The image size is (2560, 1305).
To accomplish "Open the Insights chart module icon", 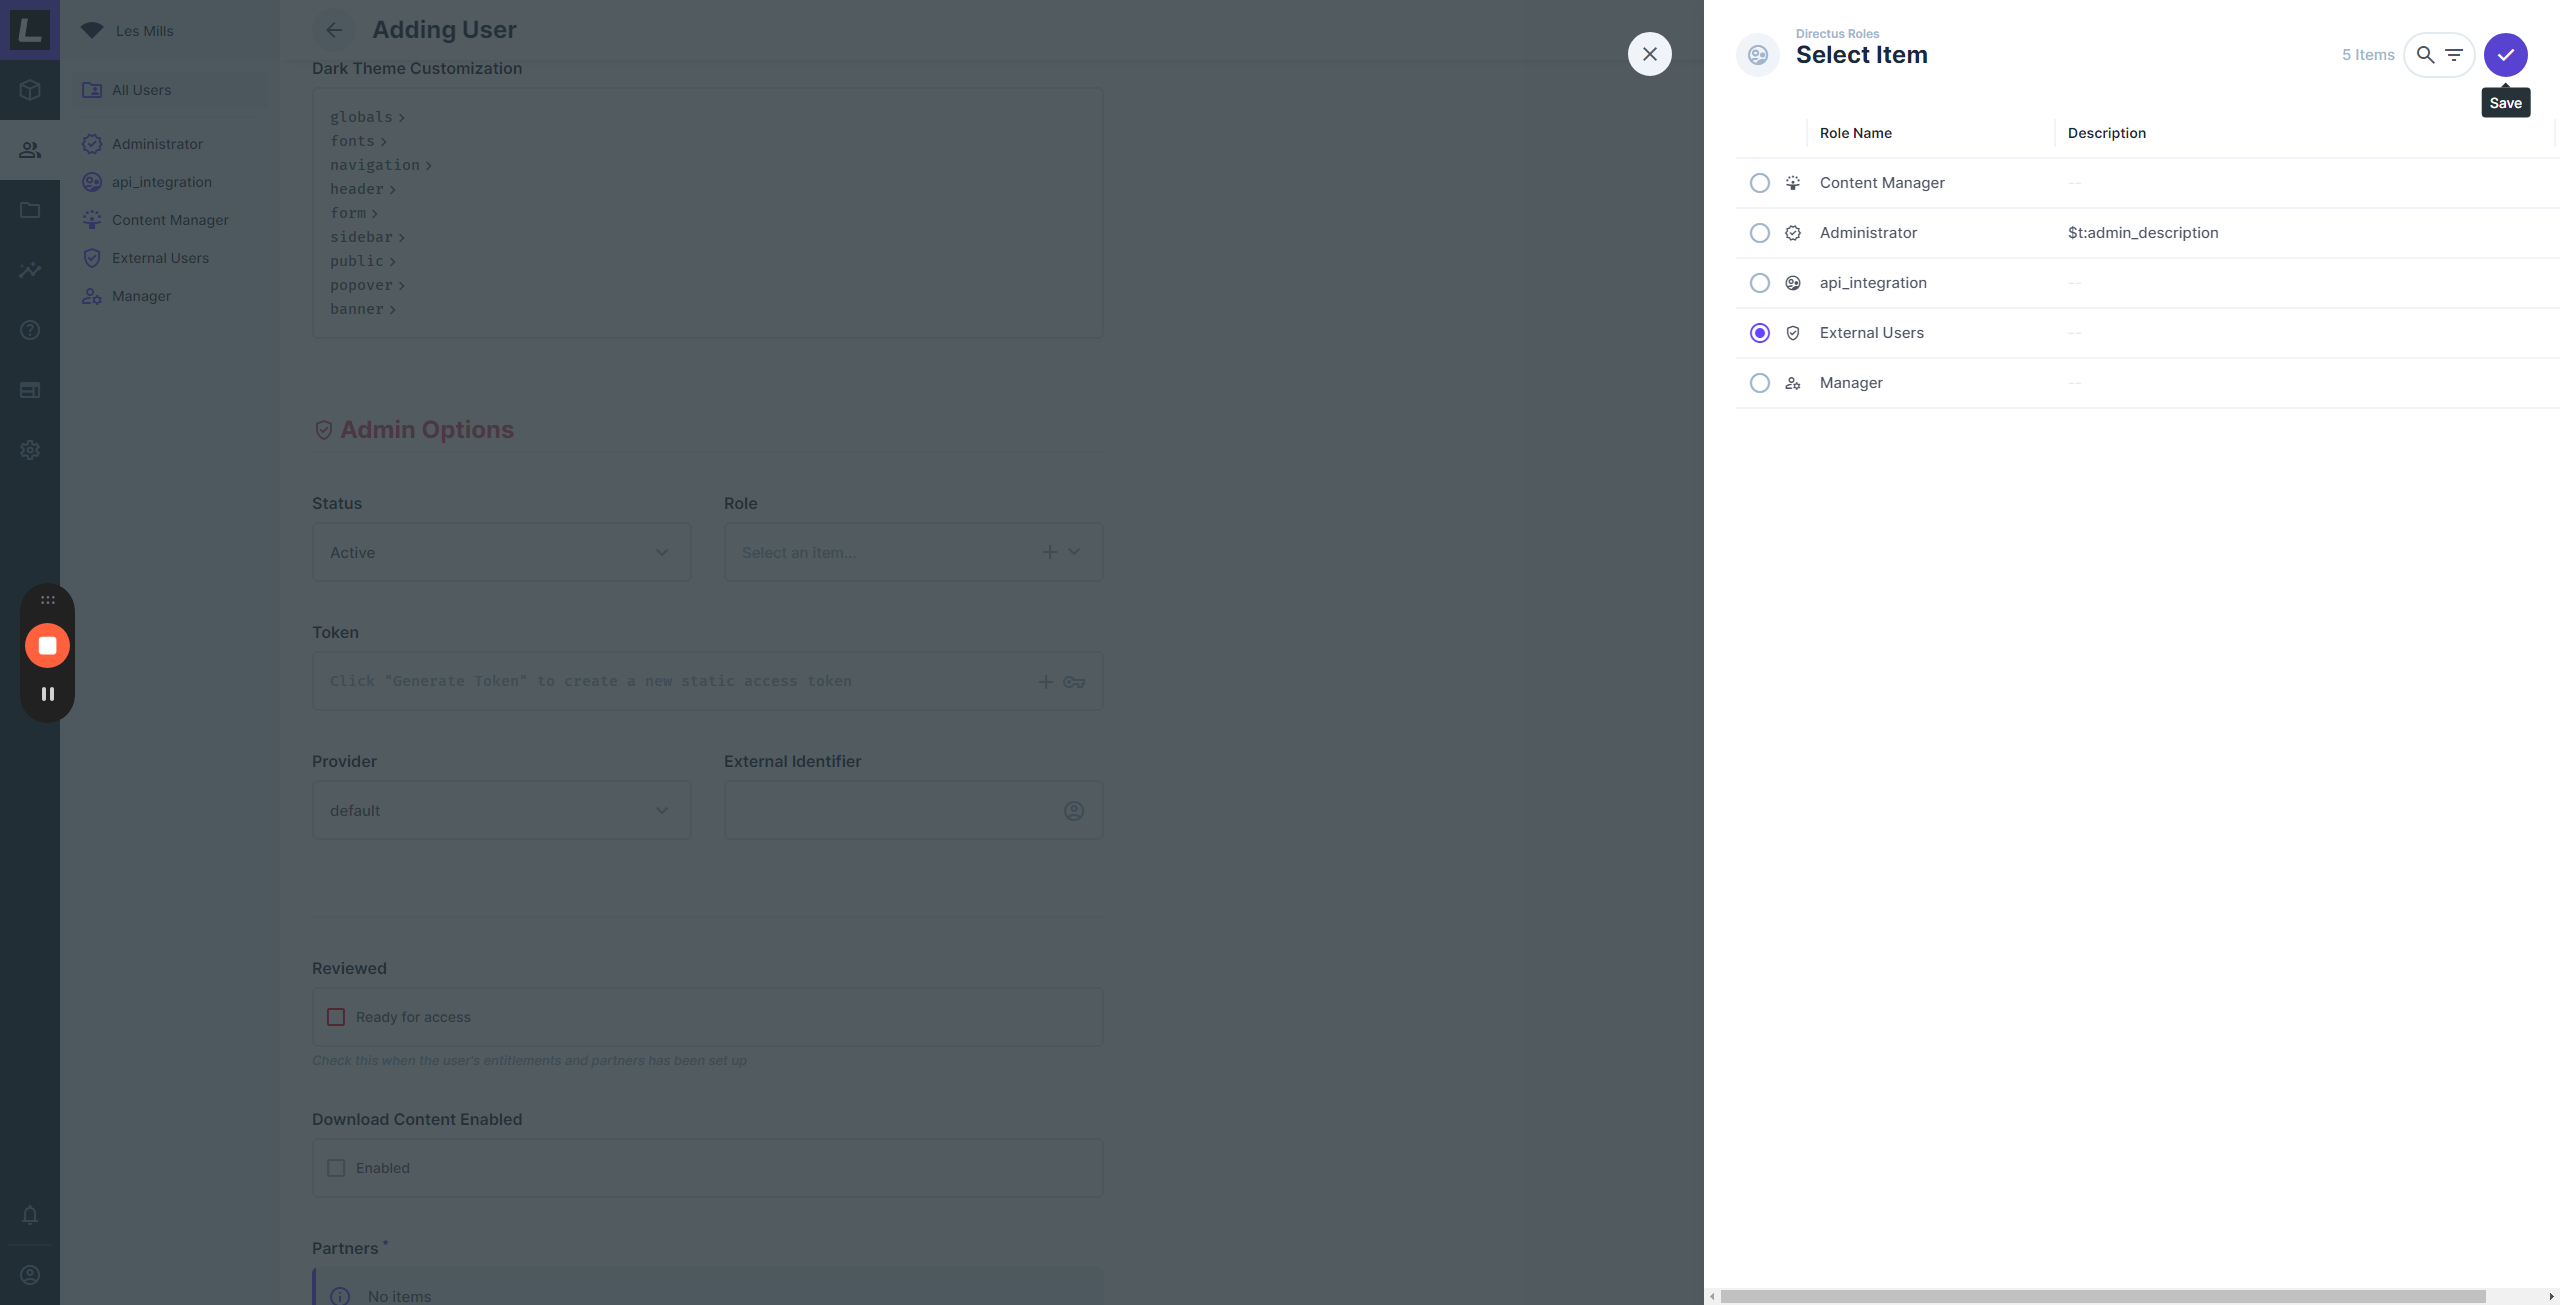I will pos(30,270).
